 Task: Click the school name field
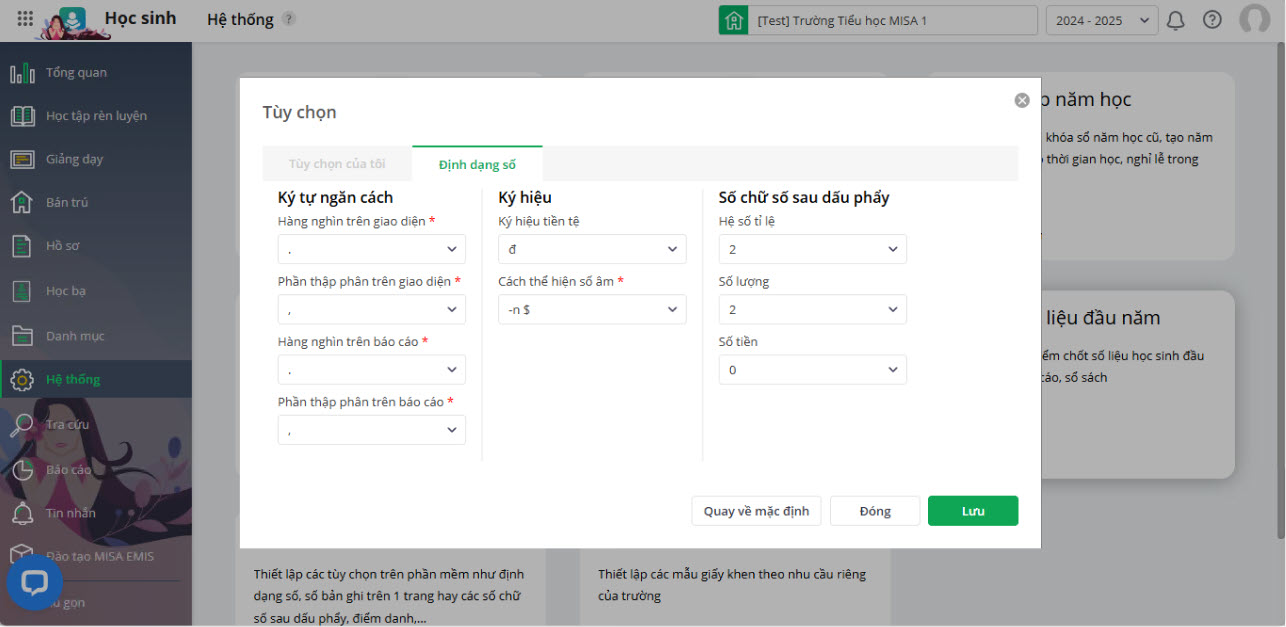point(892,20)
